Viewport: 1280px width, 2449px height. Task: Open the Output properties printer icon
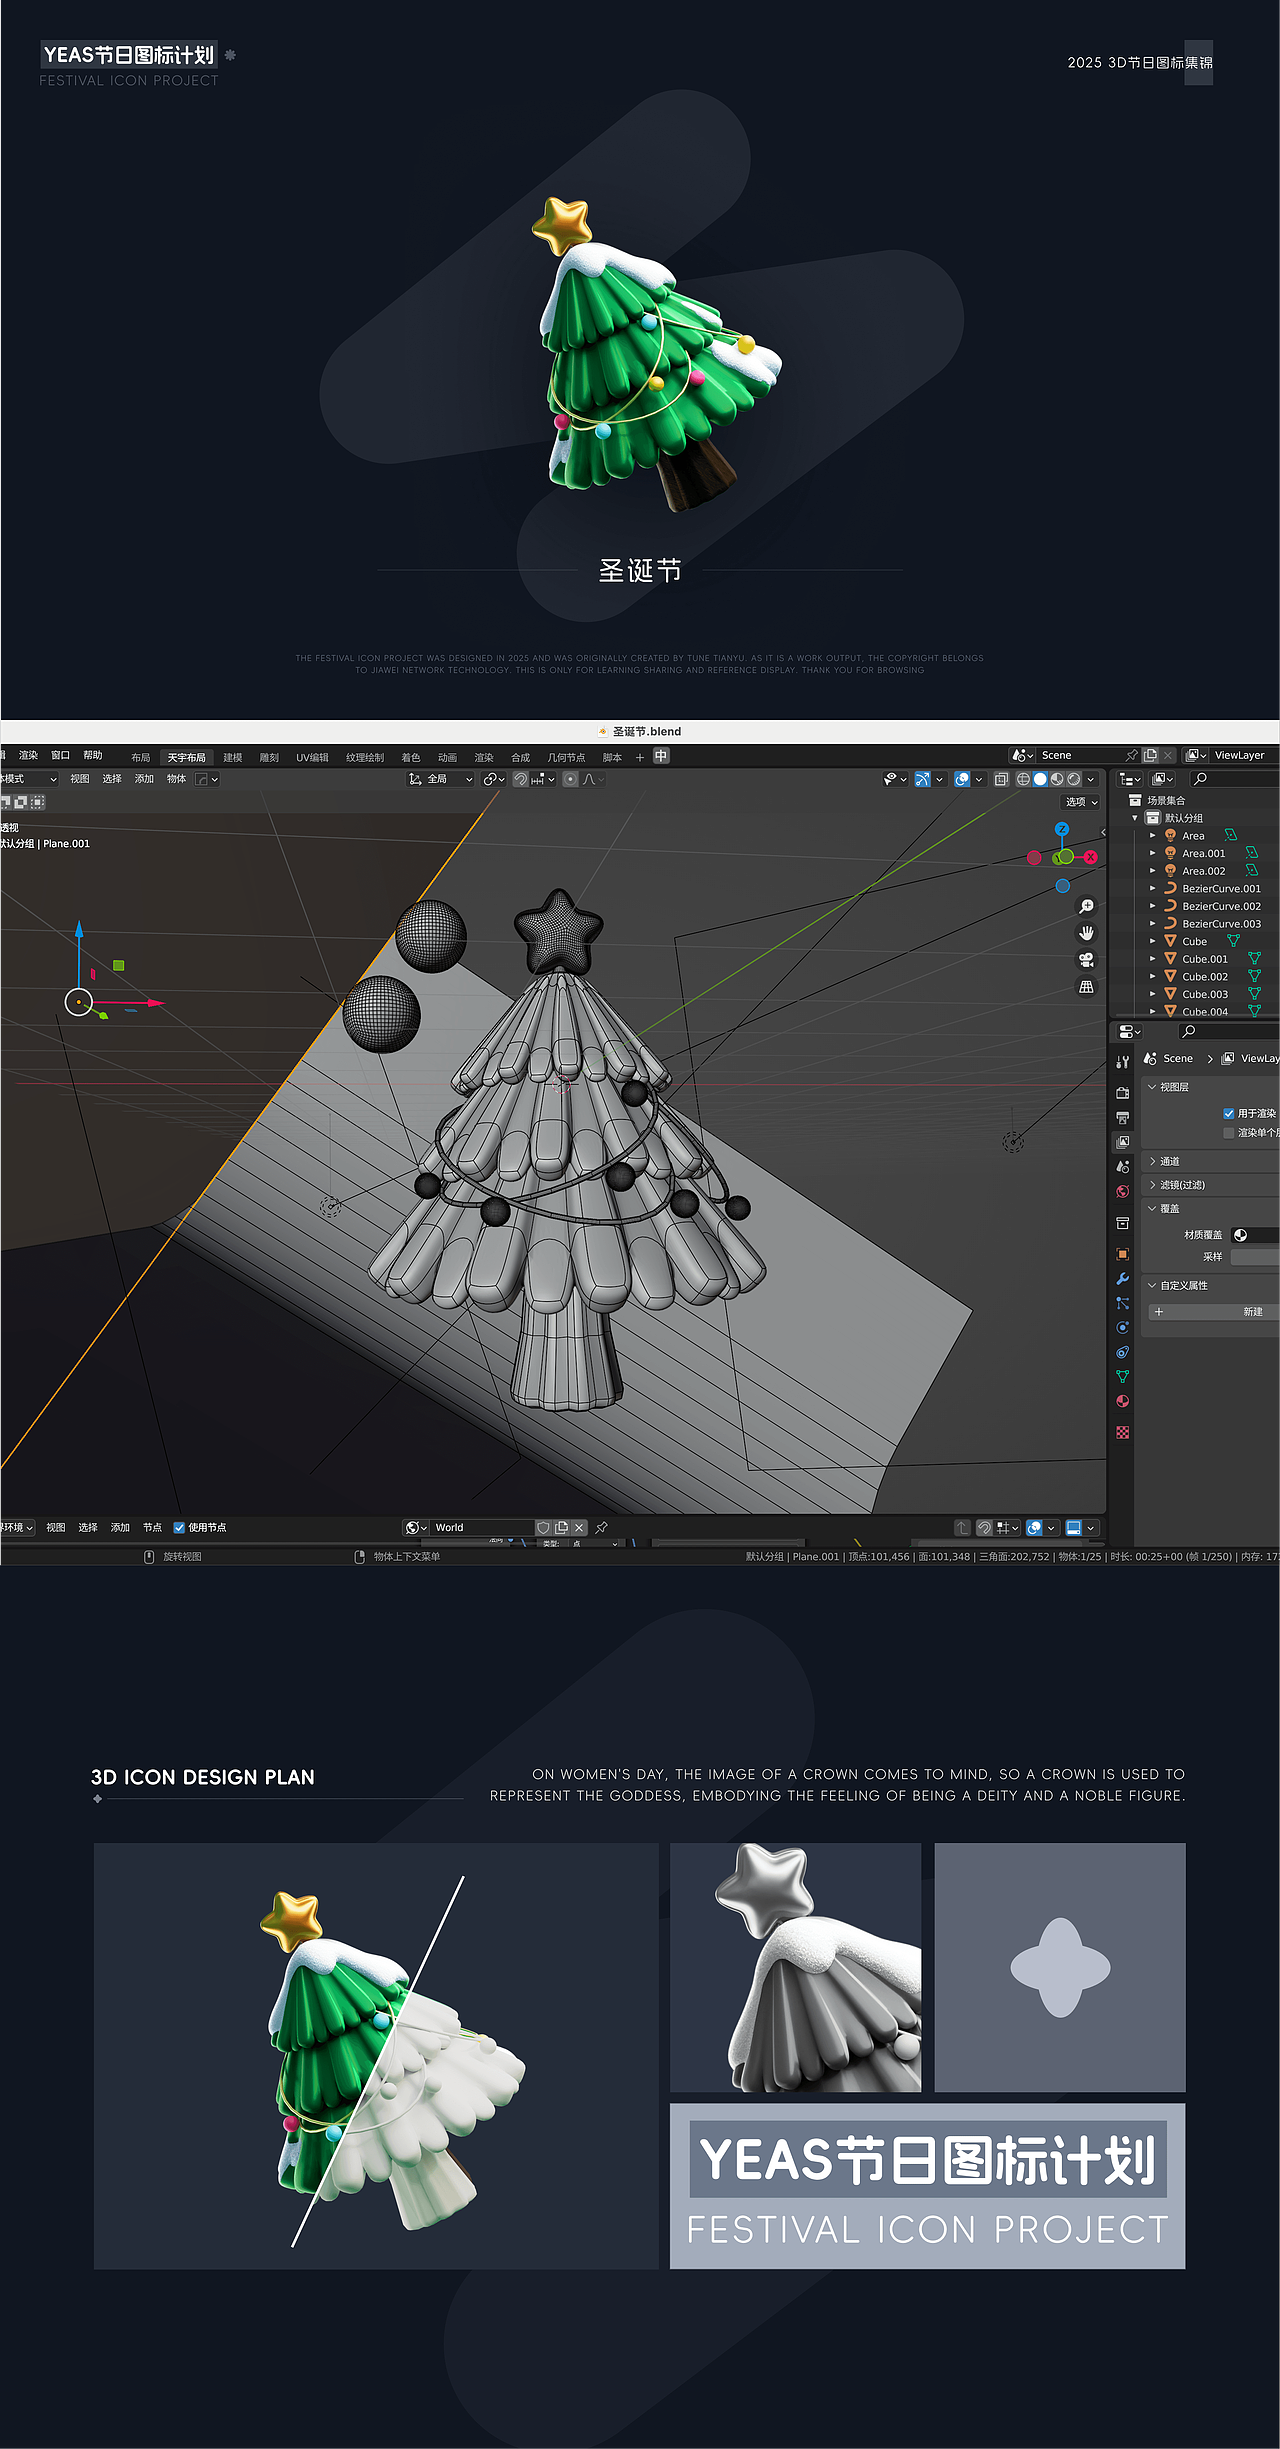coord(1123,1117)
